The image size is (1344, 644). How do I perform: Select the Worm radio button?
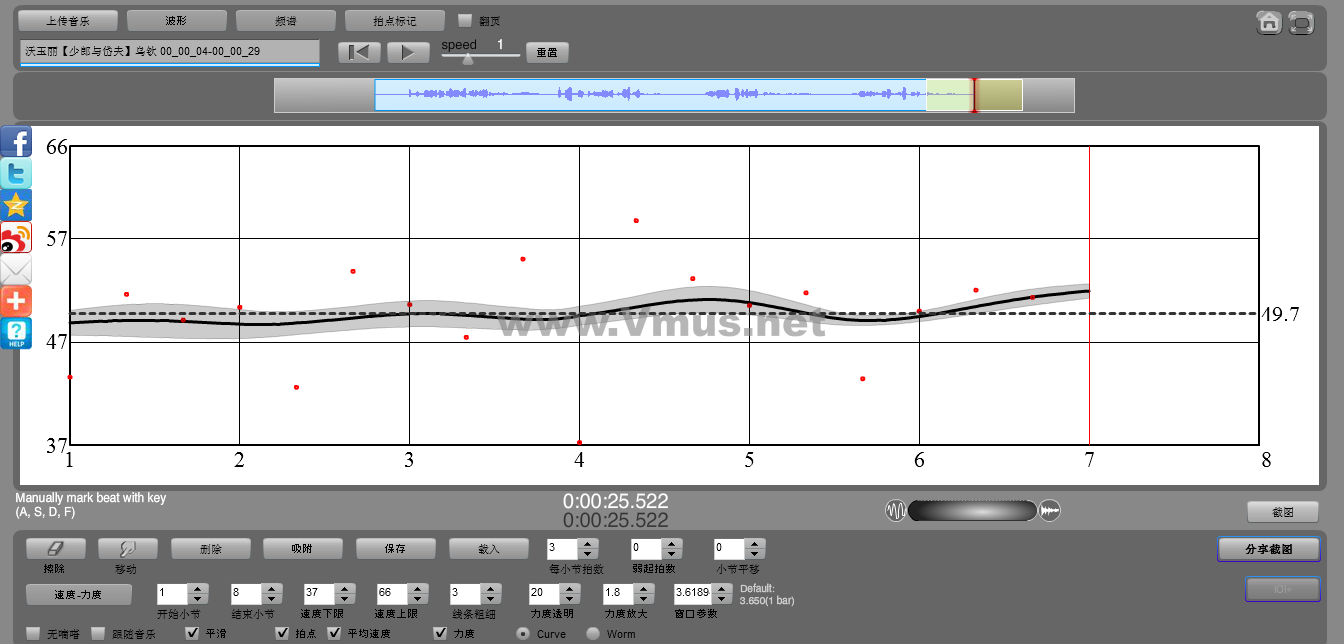click(x=593, y=633)
